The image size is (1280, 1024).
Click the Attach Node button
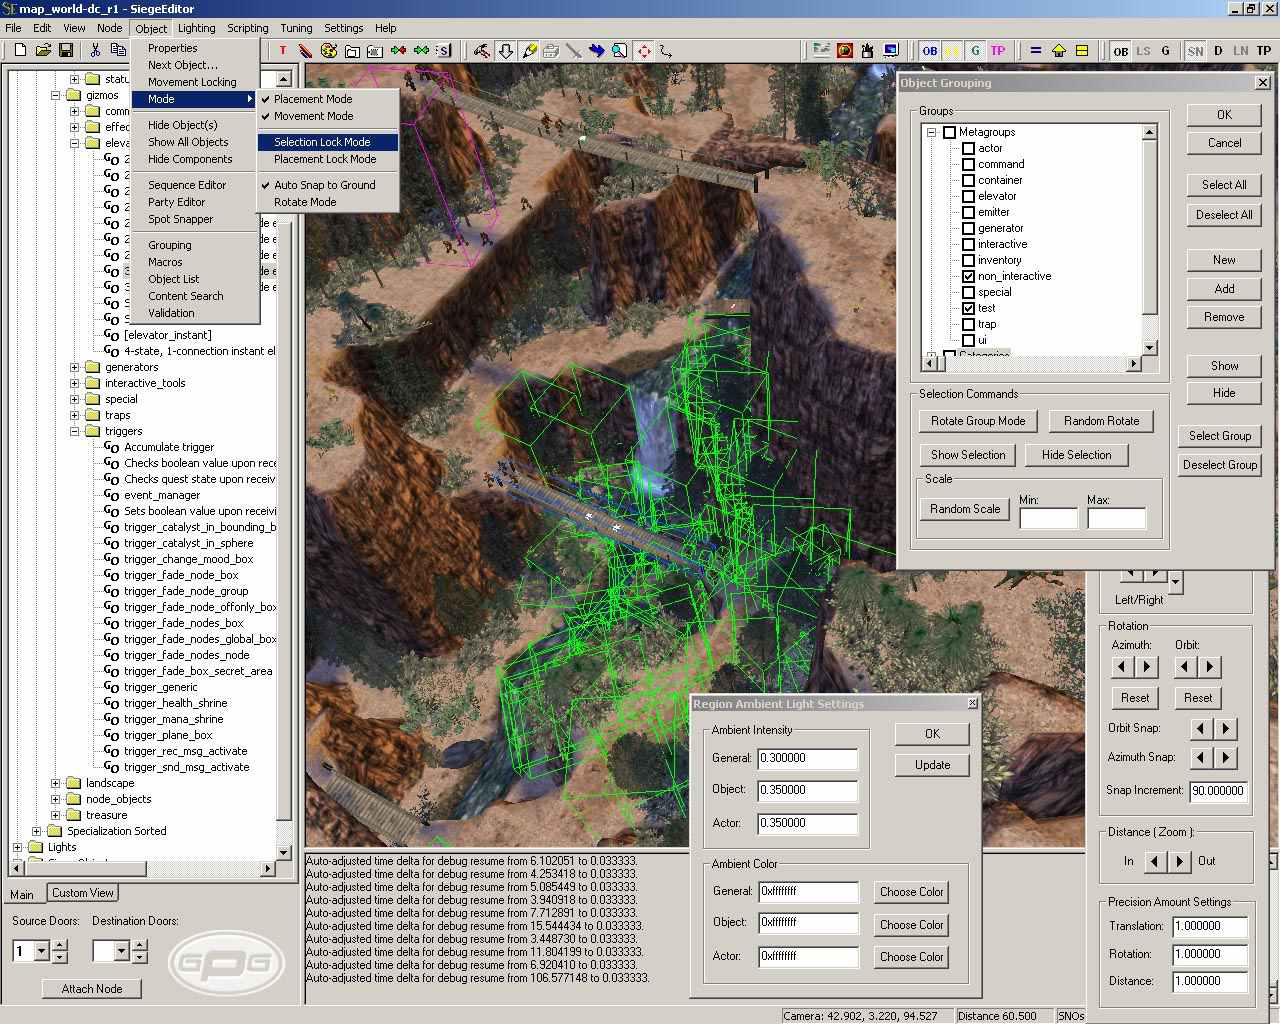coord(92,989)
